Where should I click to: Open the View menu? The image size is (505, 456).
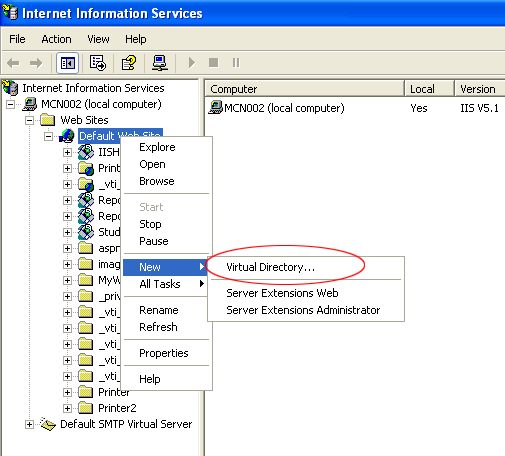[x=98, y=39]
